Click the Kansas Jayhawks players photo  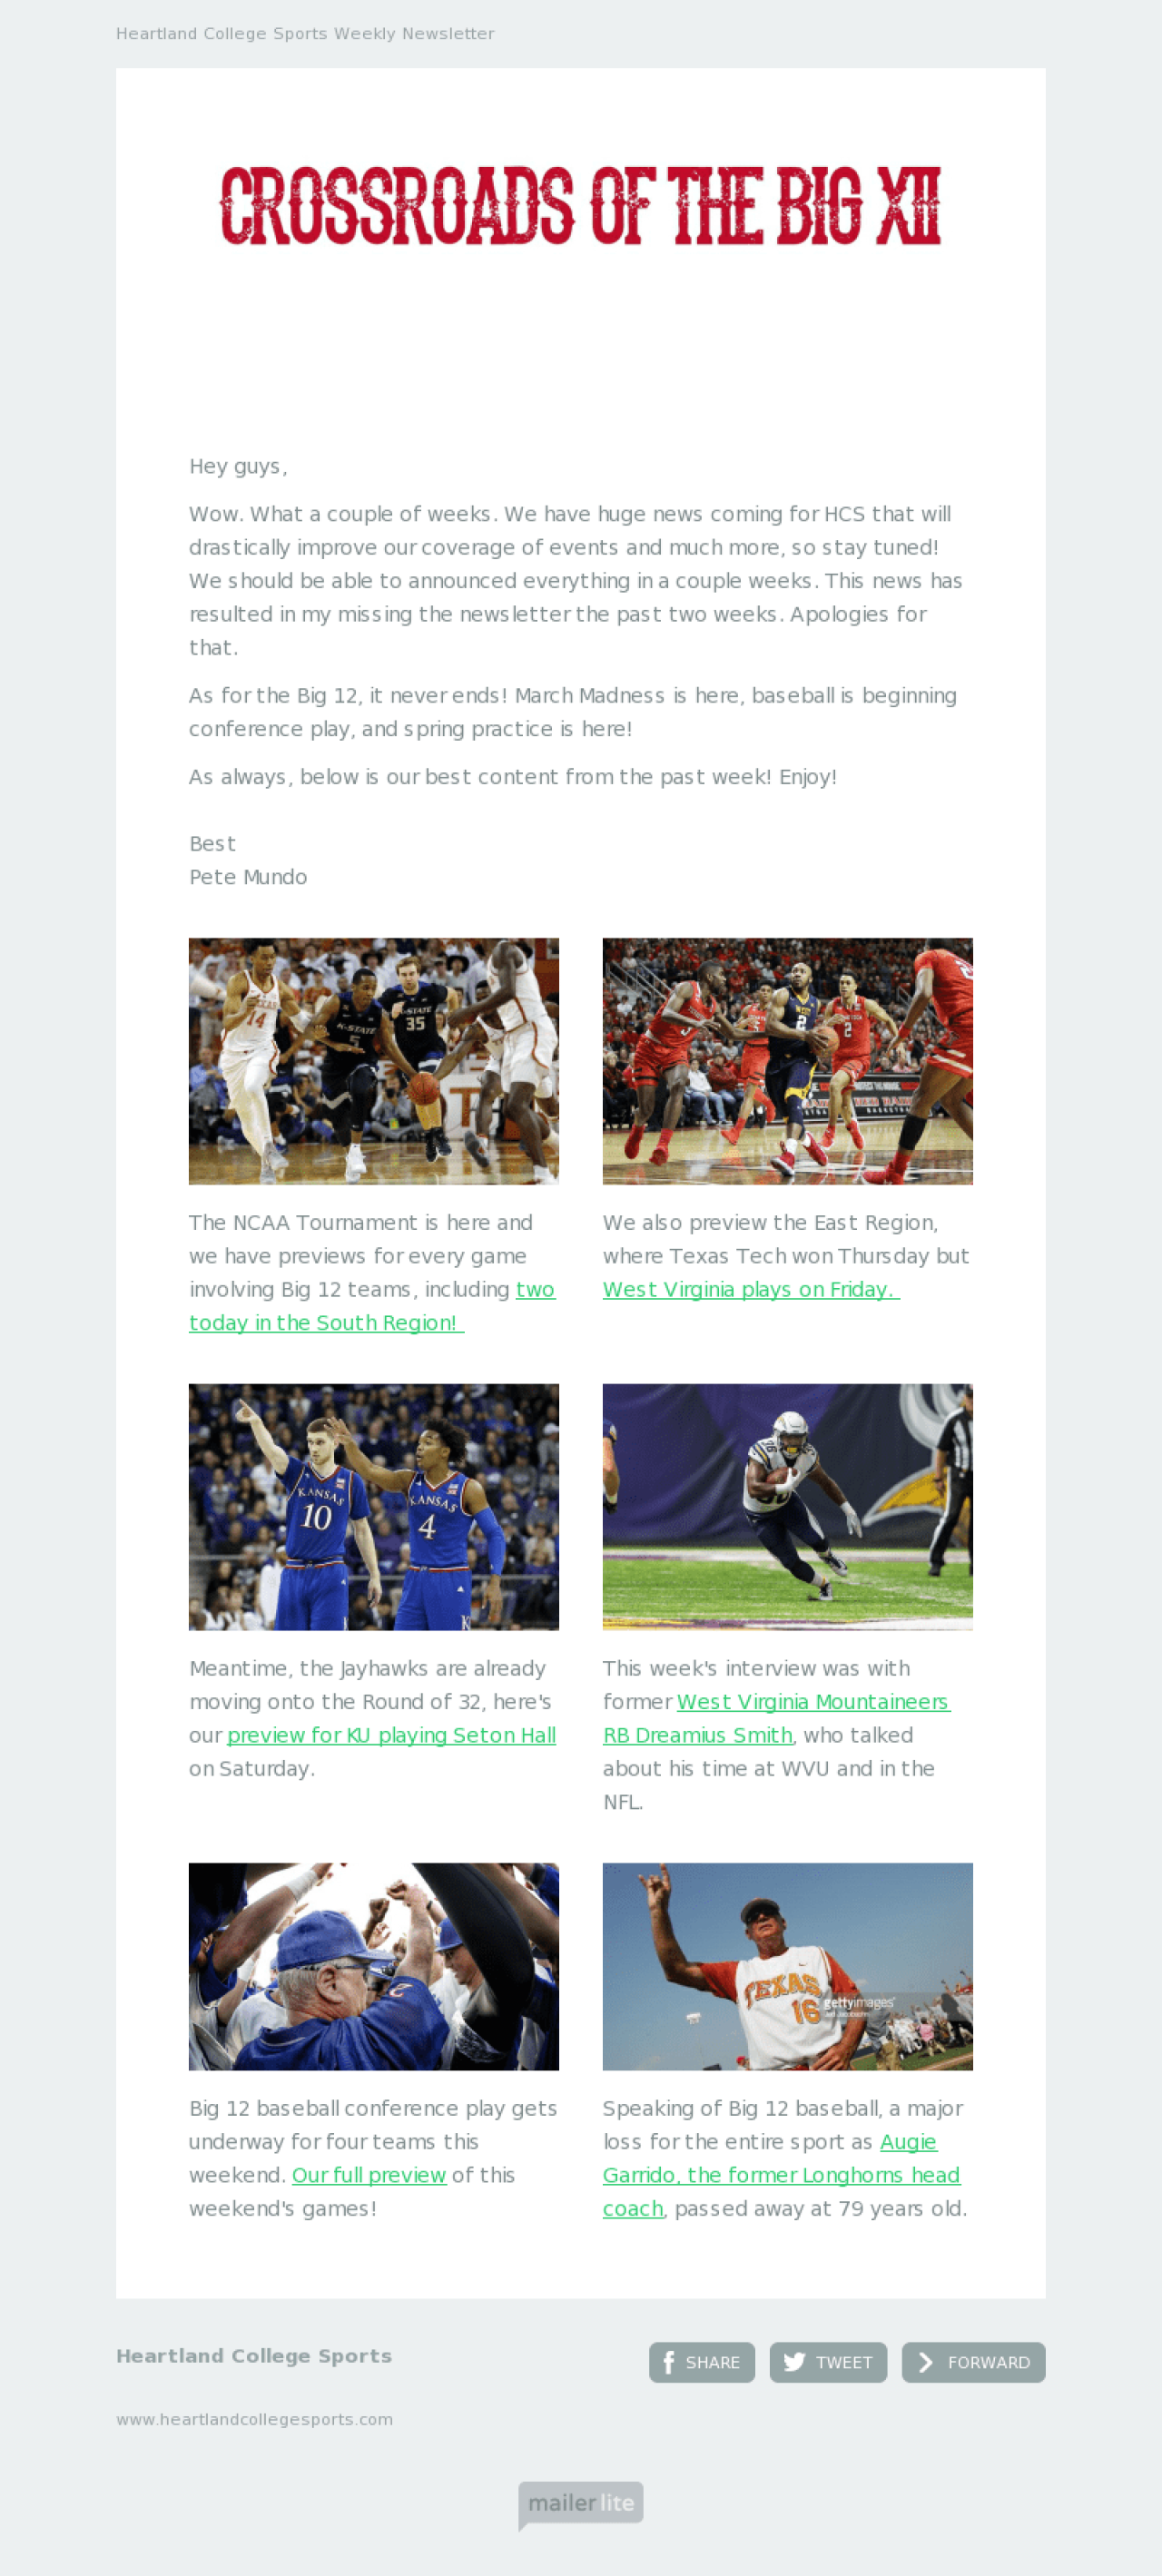[x=374, y=1507]
